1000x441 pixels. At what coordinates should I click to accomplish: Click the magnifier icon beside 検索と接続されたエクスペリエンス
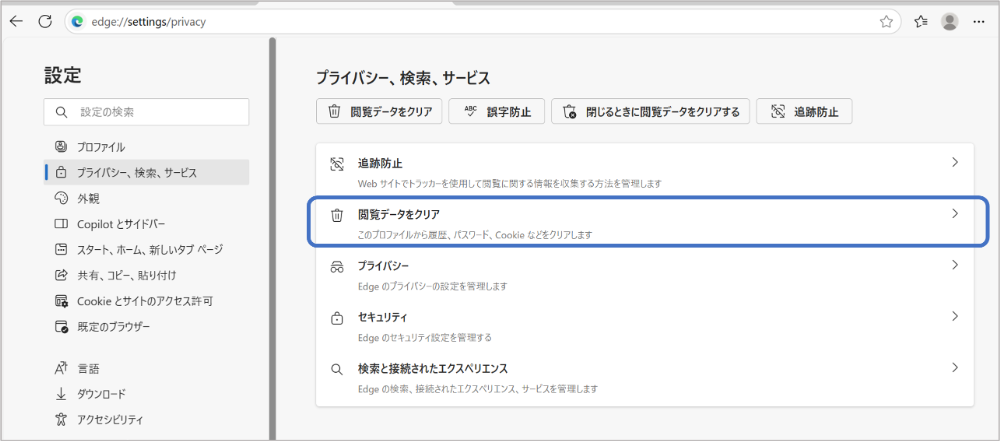tap(337, 370)
